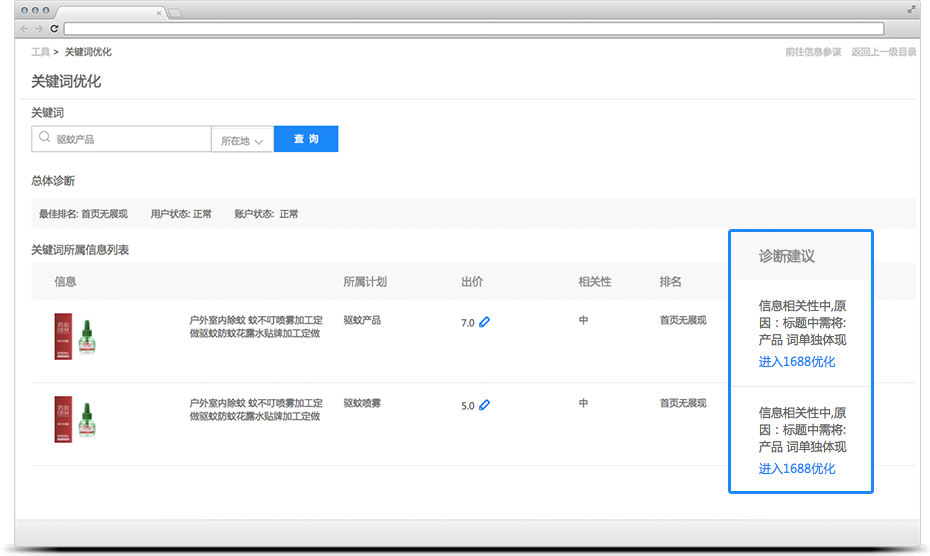Click the fullscreen expand icon in title bar
930x556 pixels.
[911, 9]
